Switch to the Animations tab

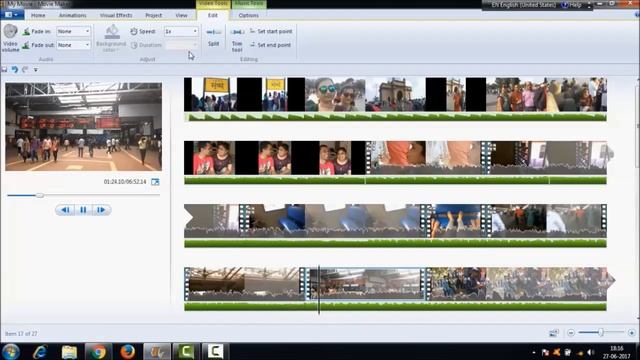point(72,15)
